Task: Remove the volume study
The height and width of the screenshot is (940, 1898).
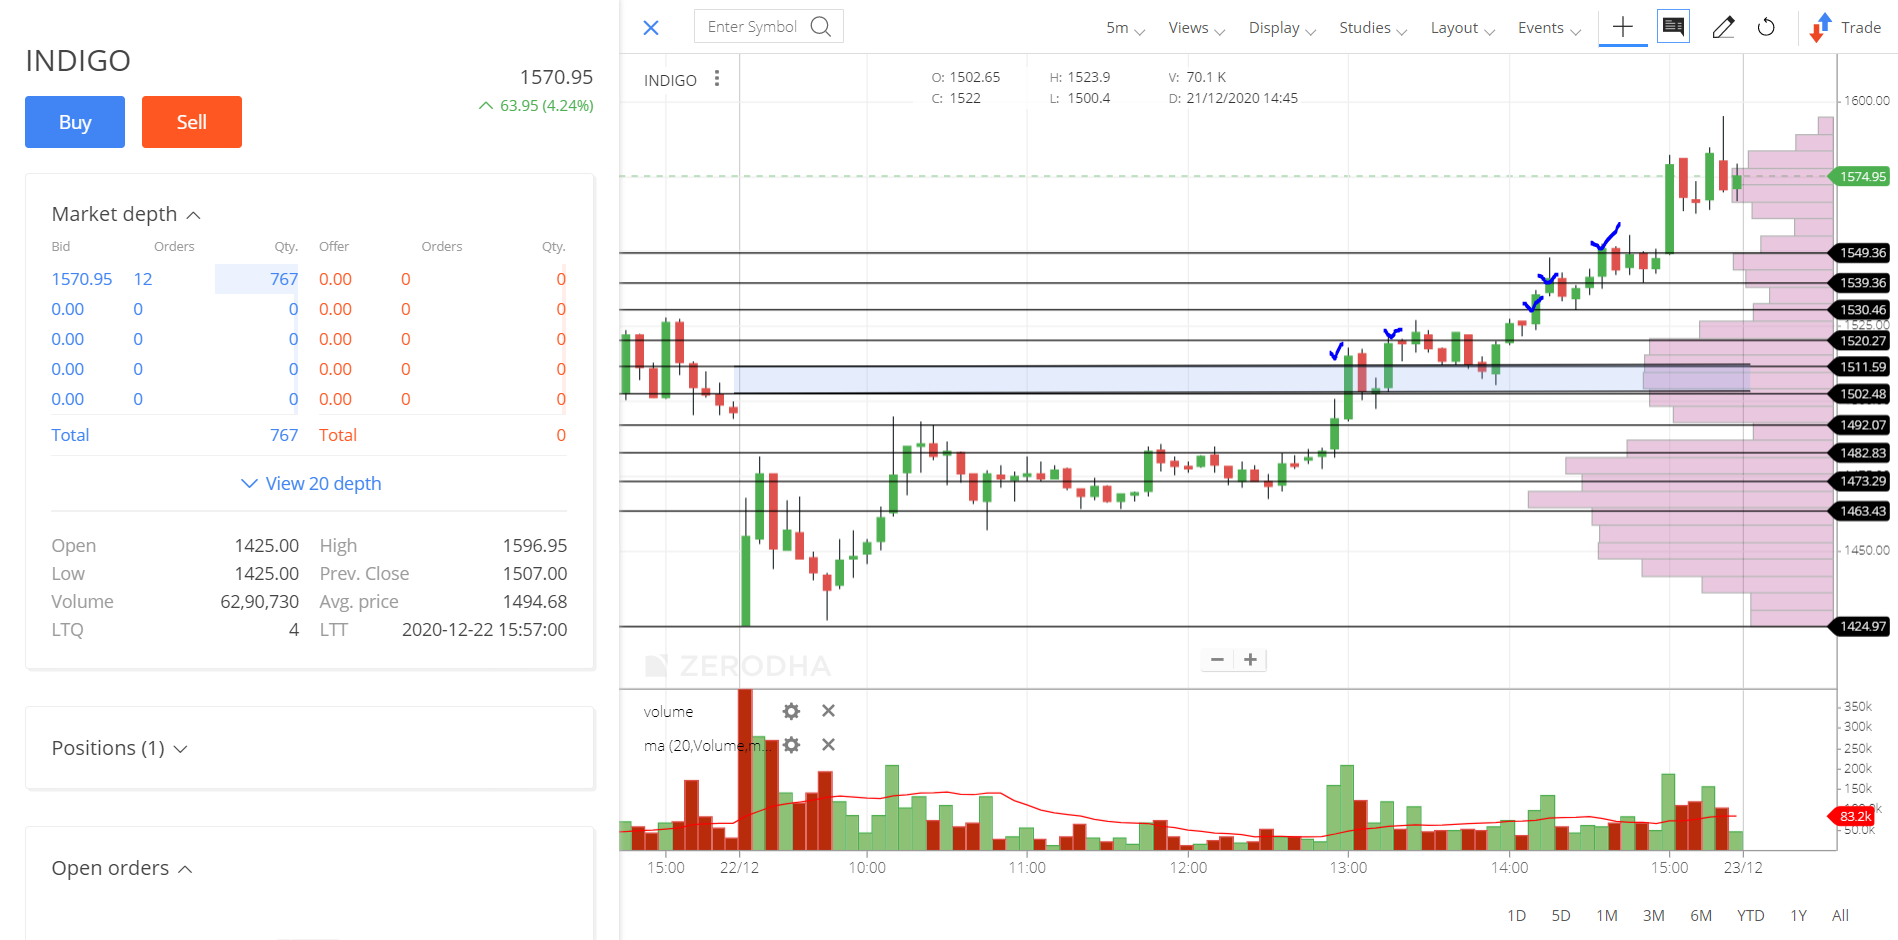Action: [x=828, y=711]
